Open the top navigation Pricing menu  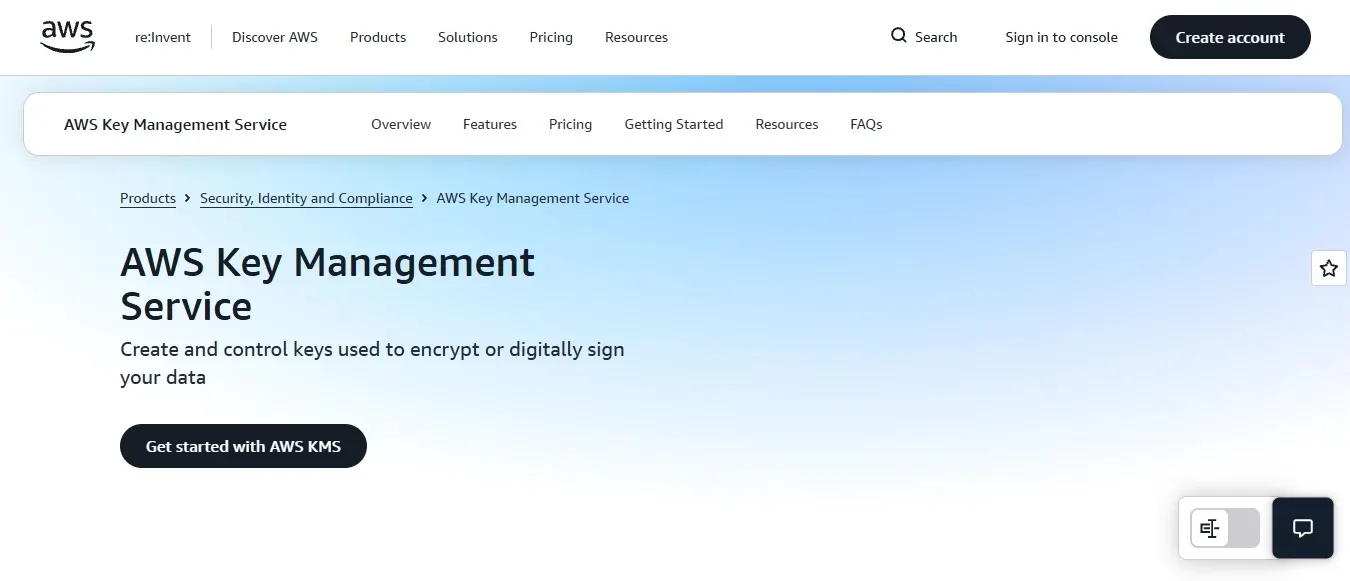coord(551,37)
